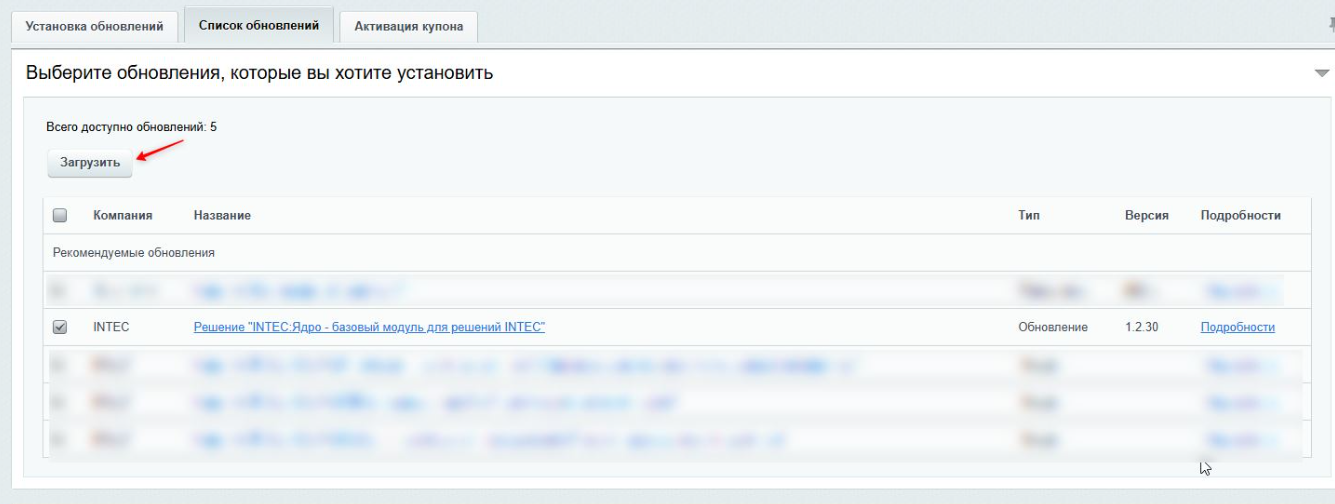Switch to the Установка обновлений tab
The height and width of the screenshot is (504, 1335).
coord(95,26)
